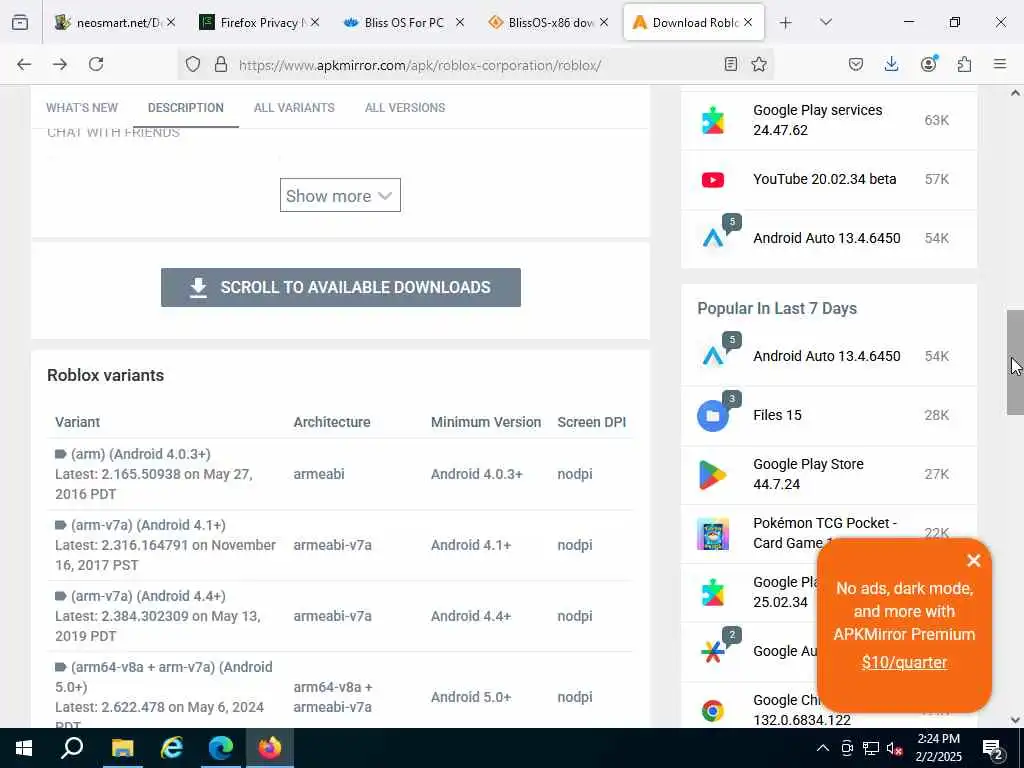Viewport: 1024px width, 768px height.
Task: Open the ALL VERSIONS tab
Action: coord(405,108)
